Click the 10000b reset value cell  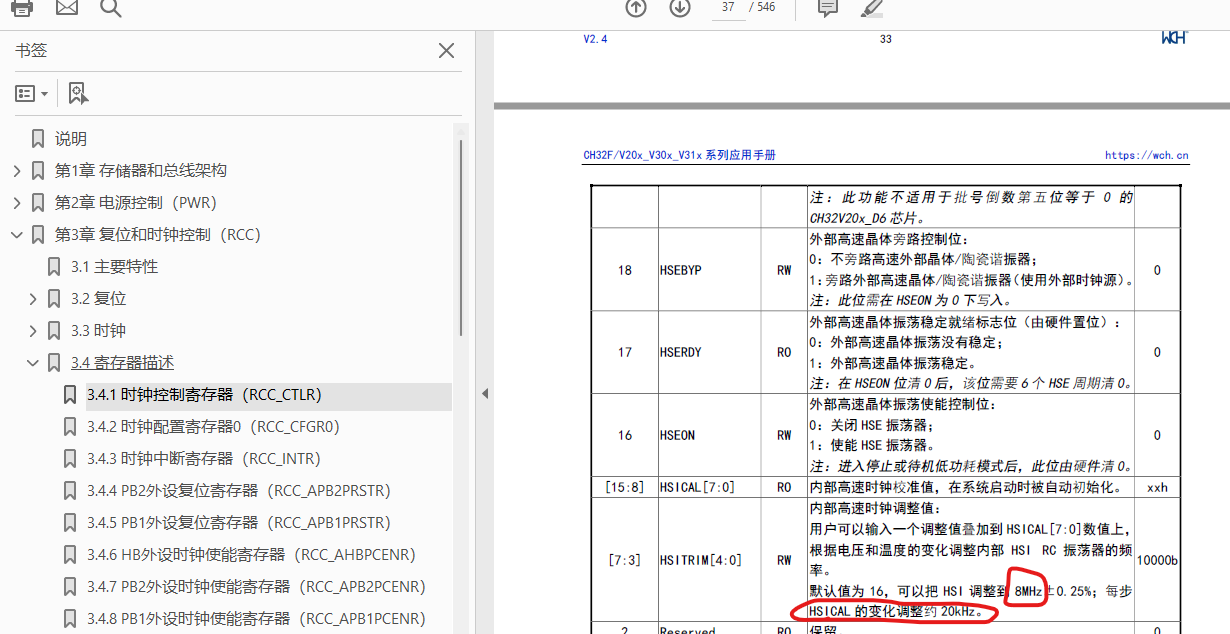point(1157,560)
